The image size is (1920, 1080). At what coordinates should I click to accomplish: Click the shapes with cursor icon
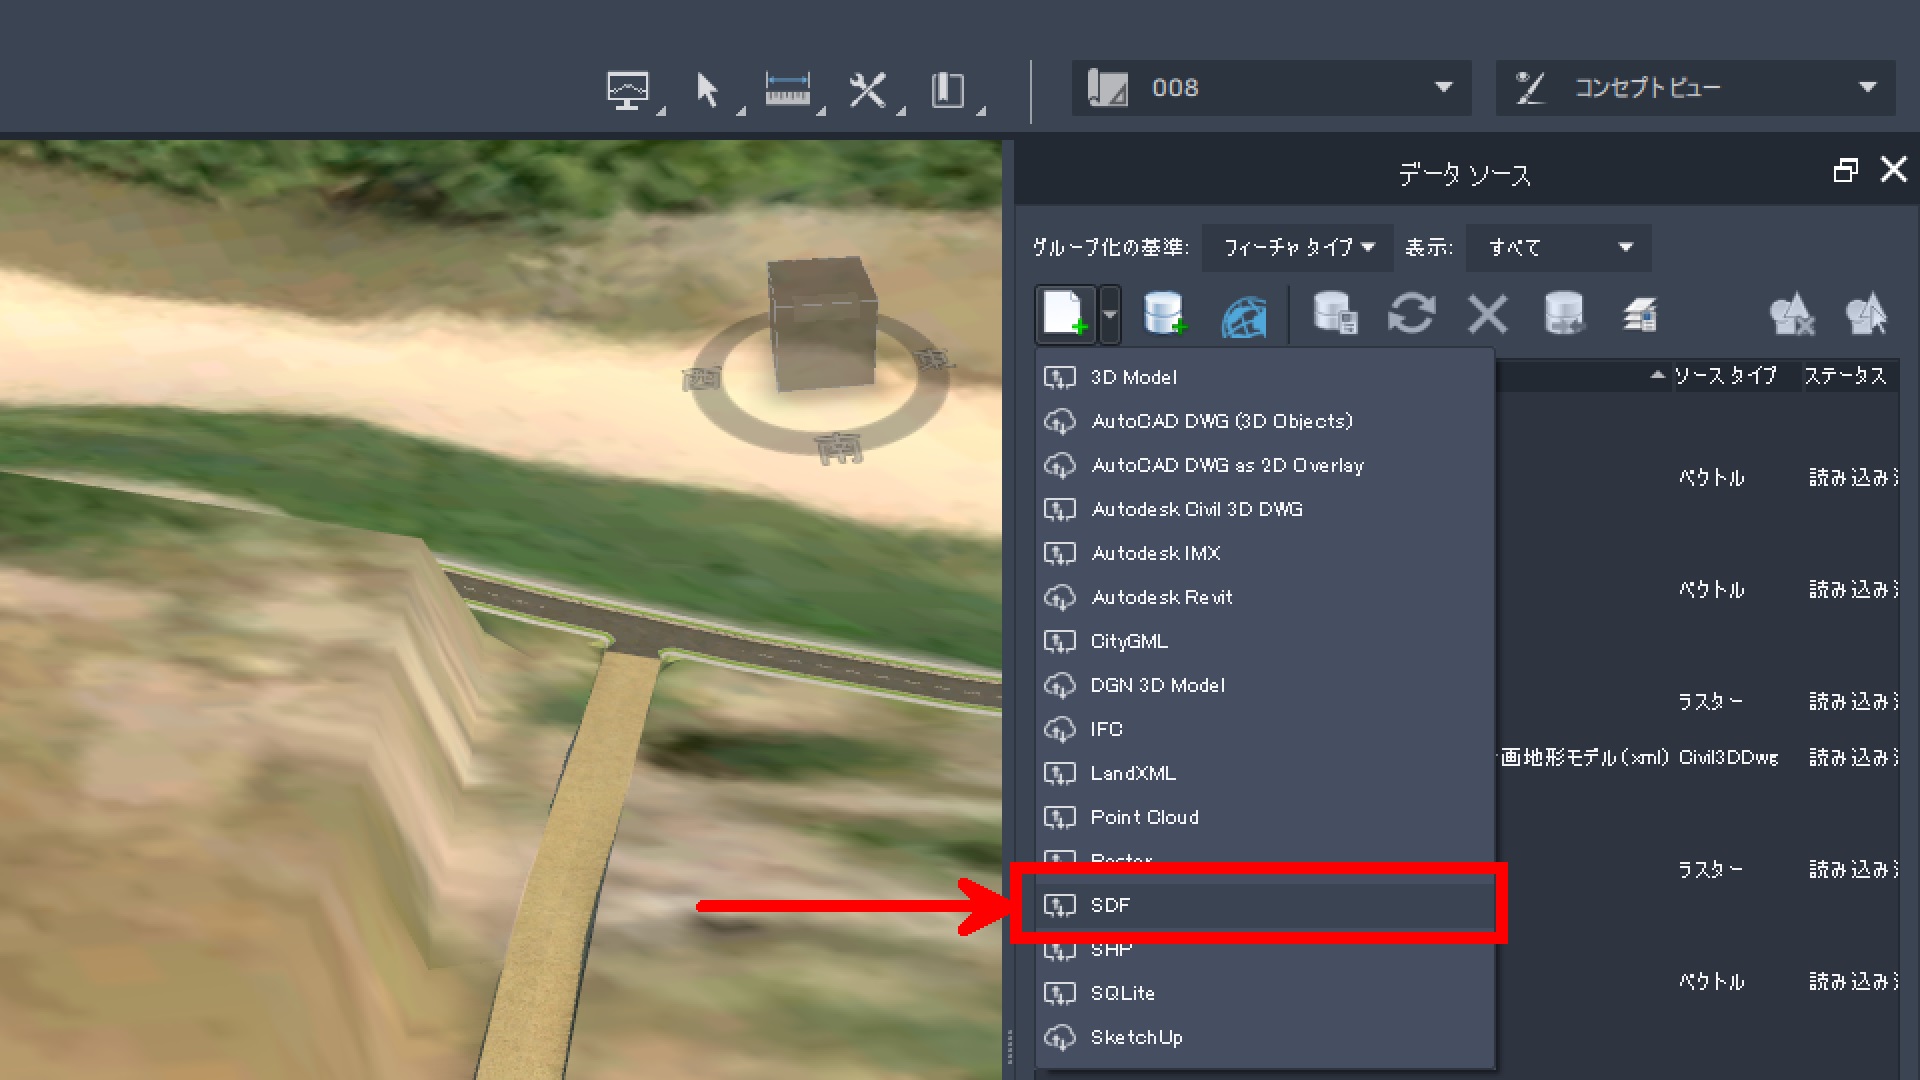[x=1866, y=314]
